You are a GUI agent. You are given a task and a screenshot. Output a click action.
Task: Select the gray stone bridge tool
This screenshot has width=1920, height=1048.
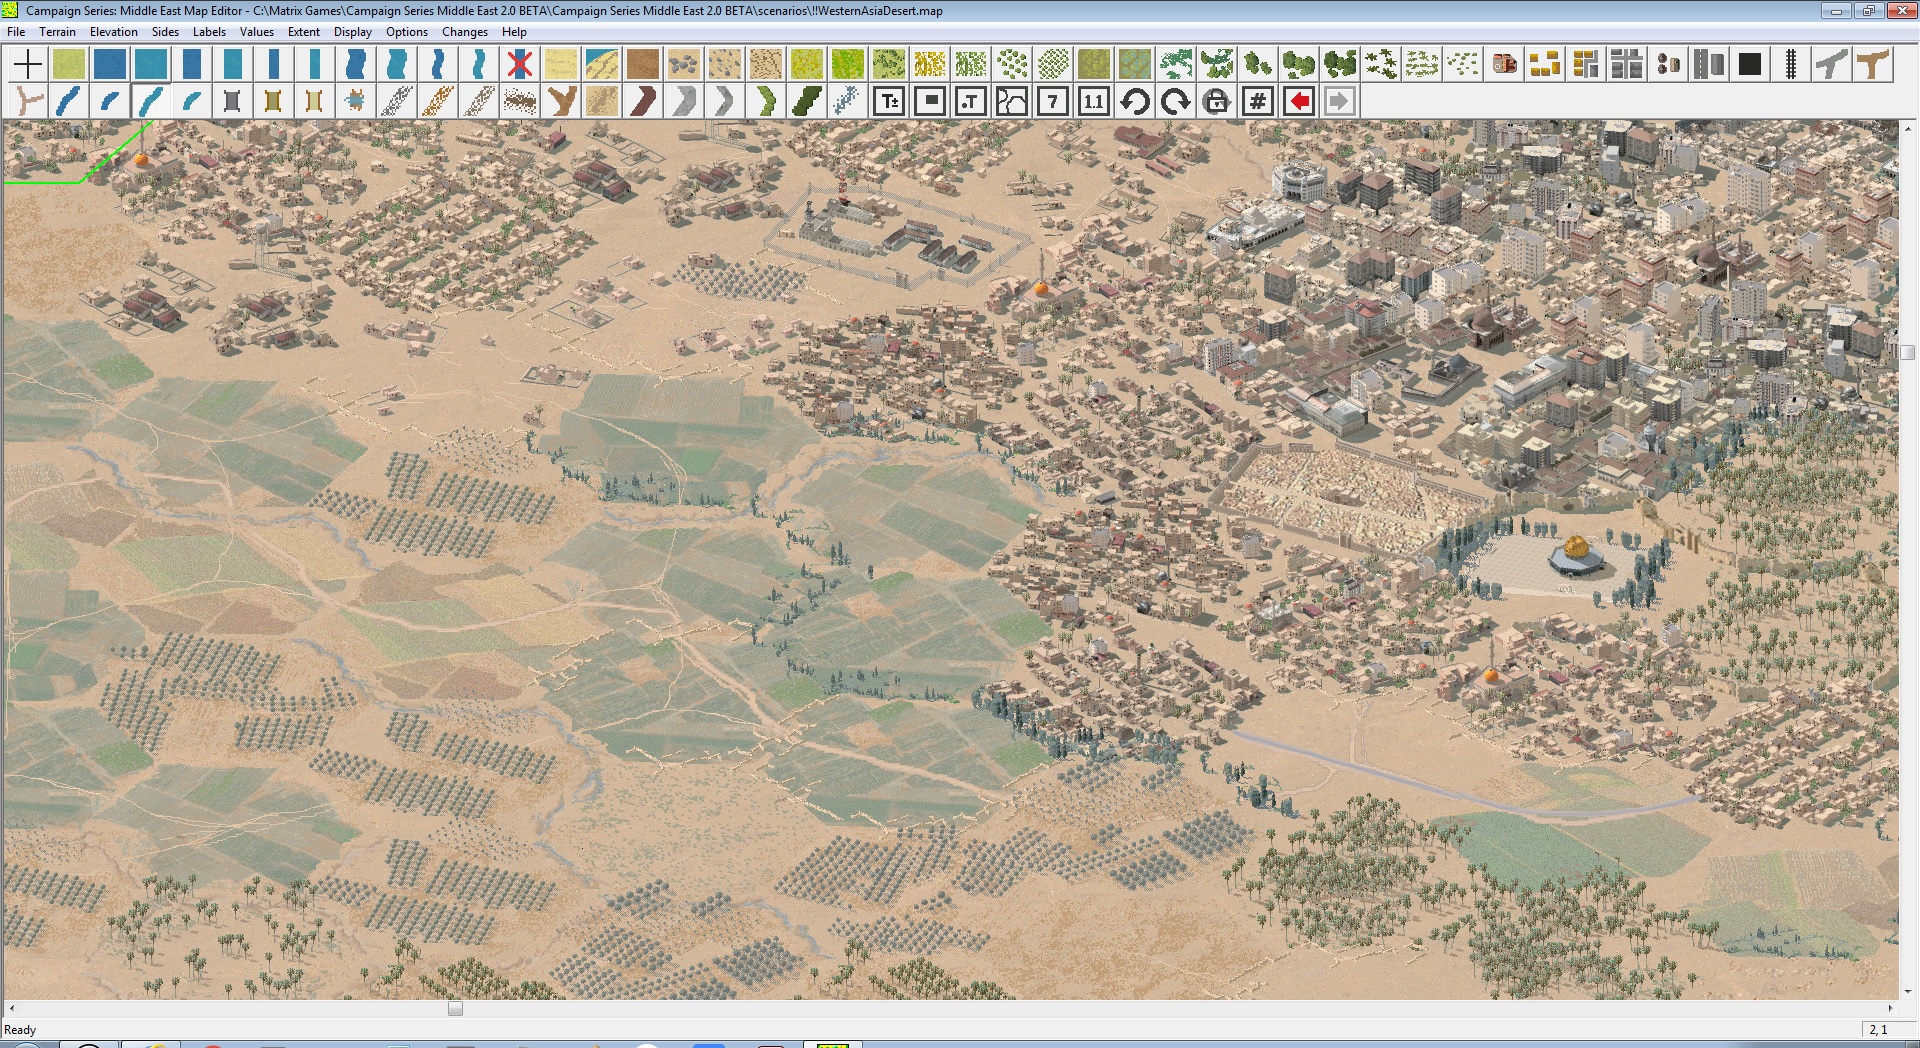click(232, 101)
